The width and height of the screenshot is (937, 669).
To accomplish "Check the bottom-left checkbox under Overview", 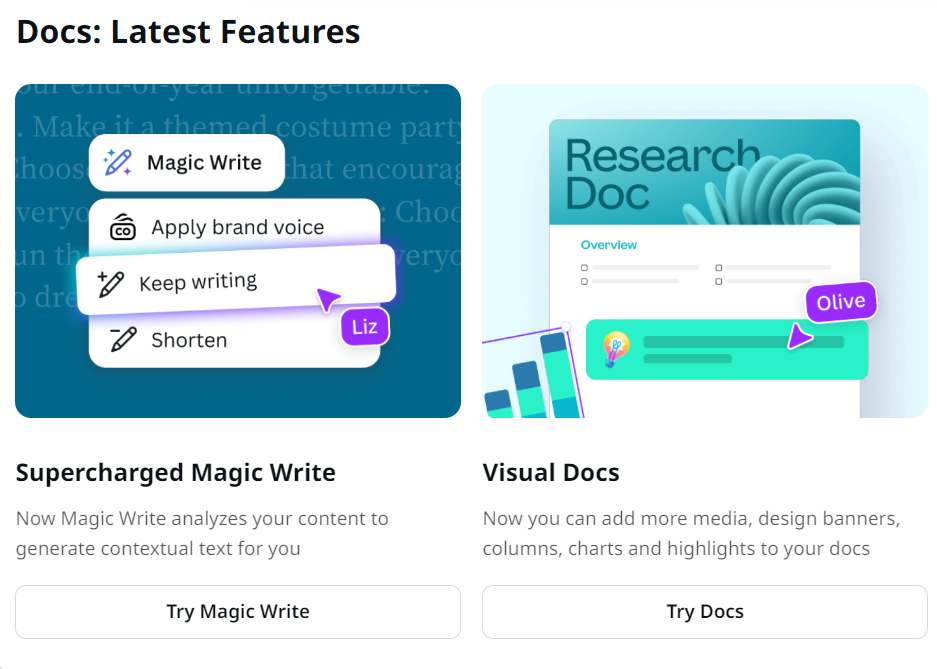I will pos(584,282).
